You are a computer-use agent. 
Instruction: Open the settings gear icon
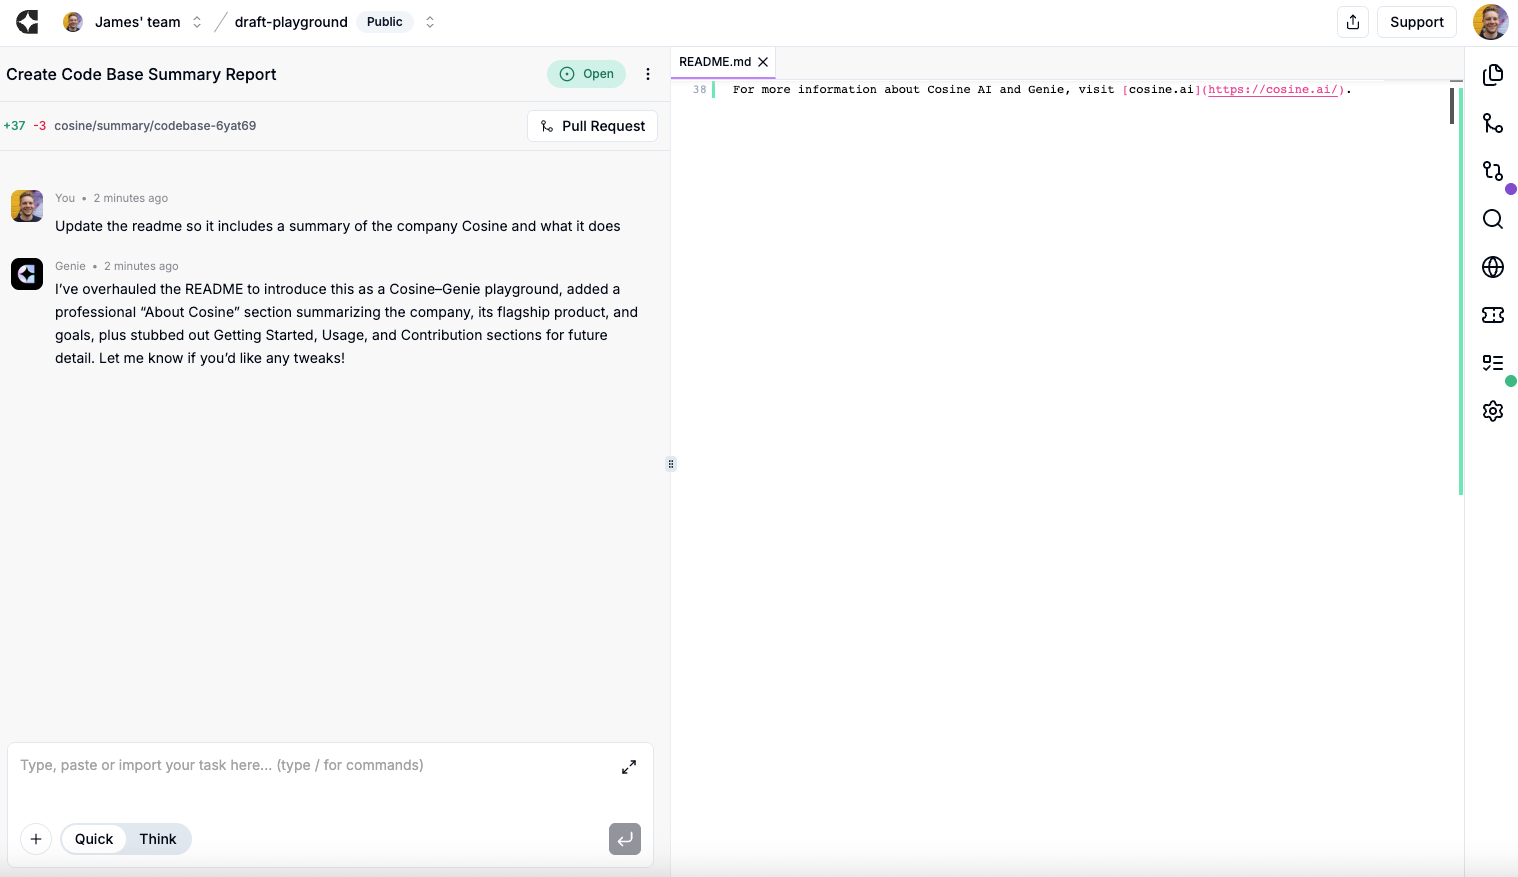coord(1492,411)
